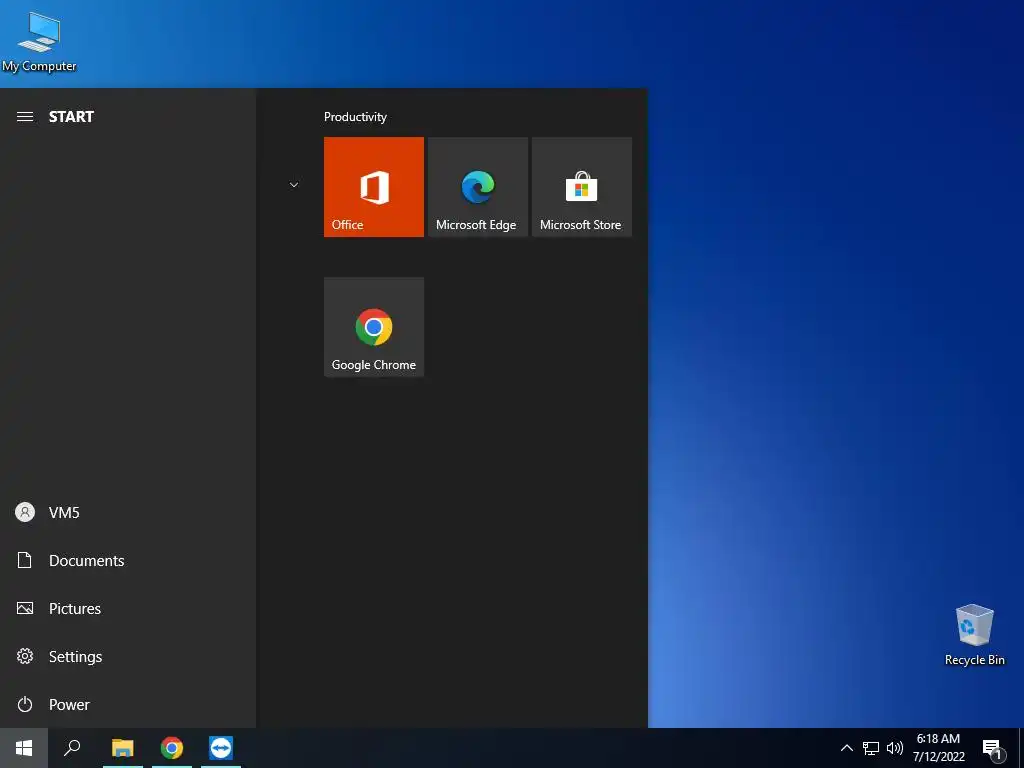This screenshot has height=768, width=1024.
Task: Launch Microsoft Edge from Start tiles
Action: pyautogui.click(x=477, y=187)
